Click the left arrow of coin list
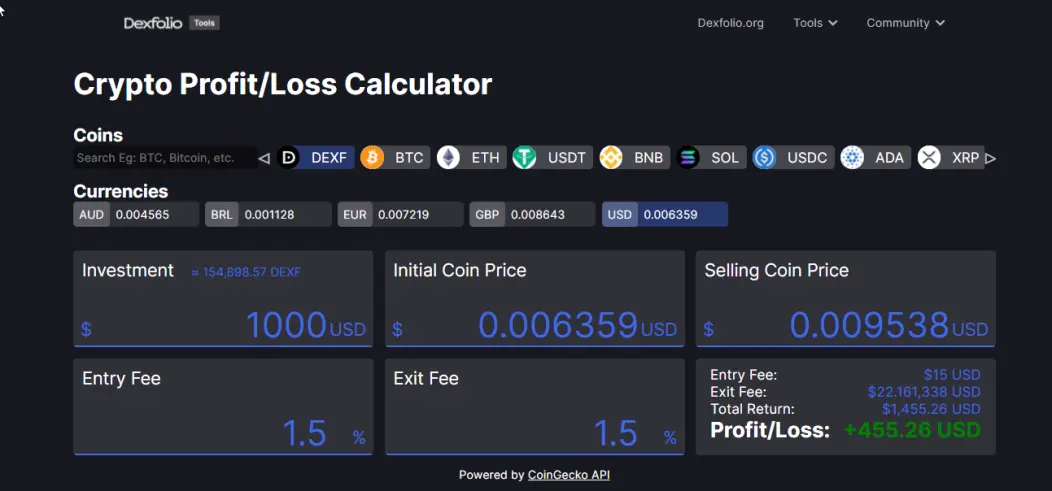This screenshot has width=1052, height=491. click(x=264, y=158)
